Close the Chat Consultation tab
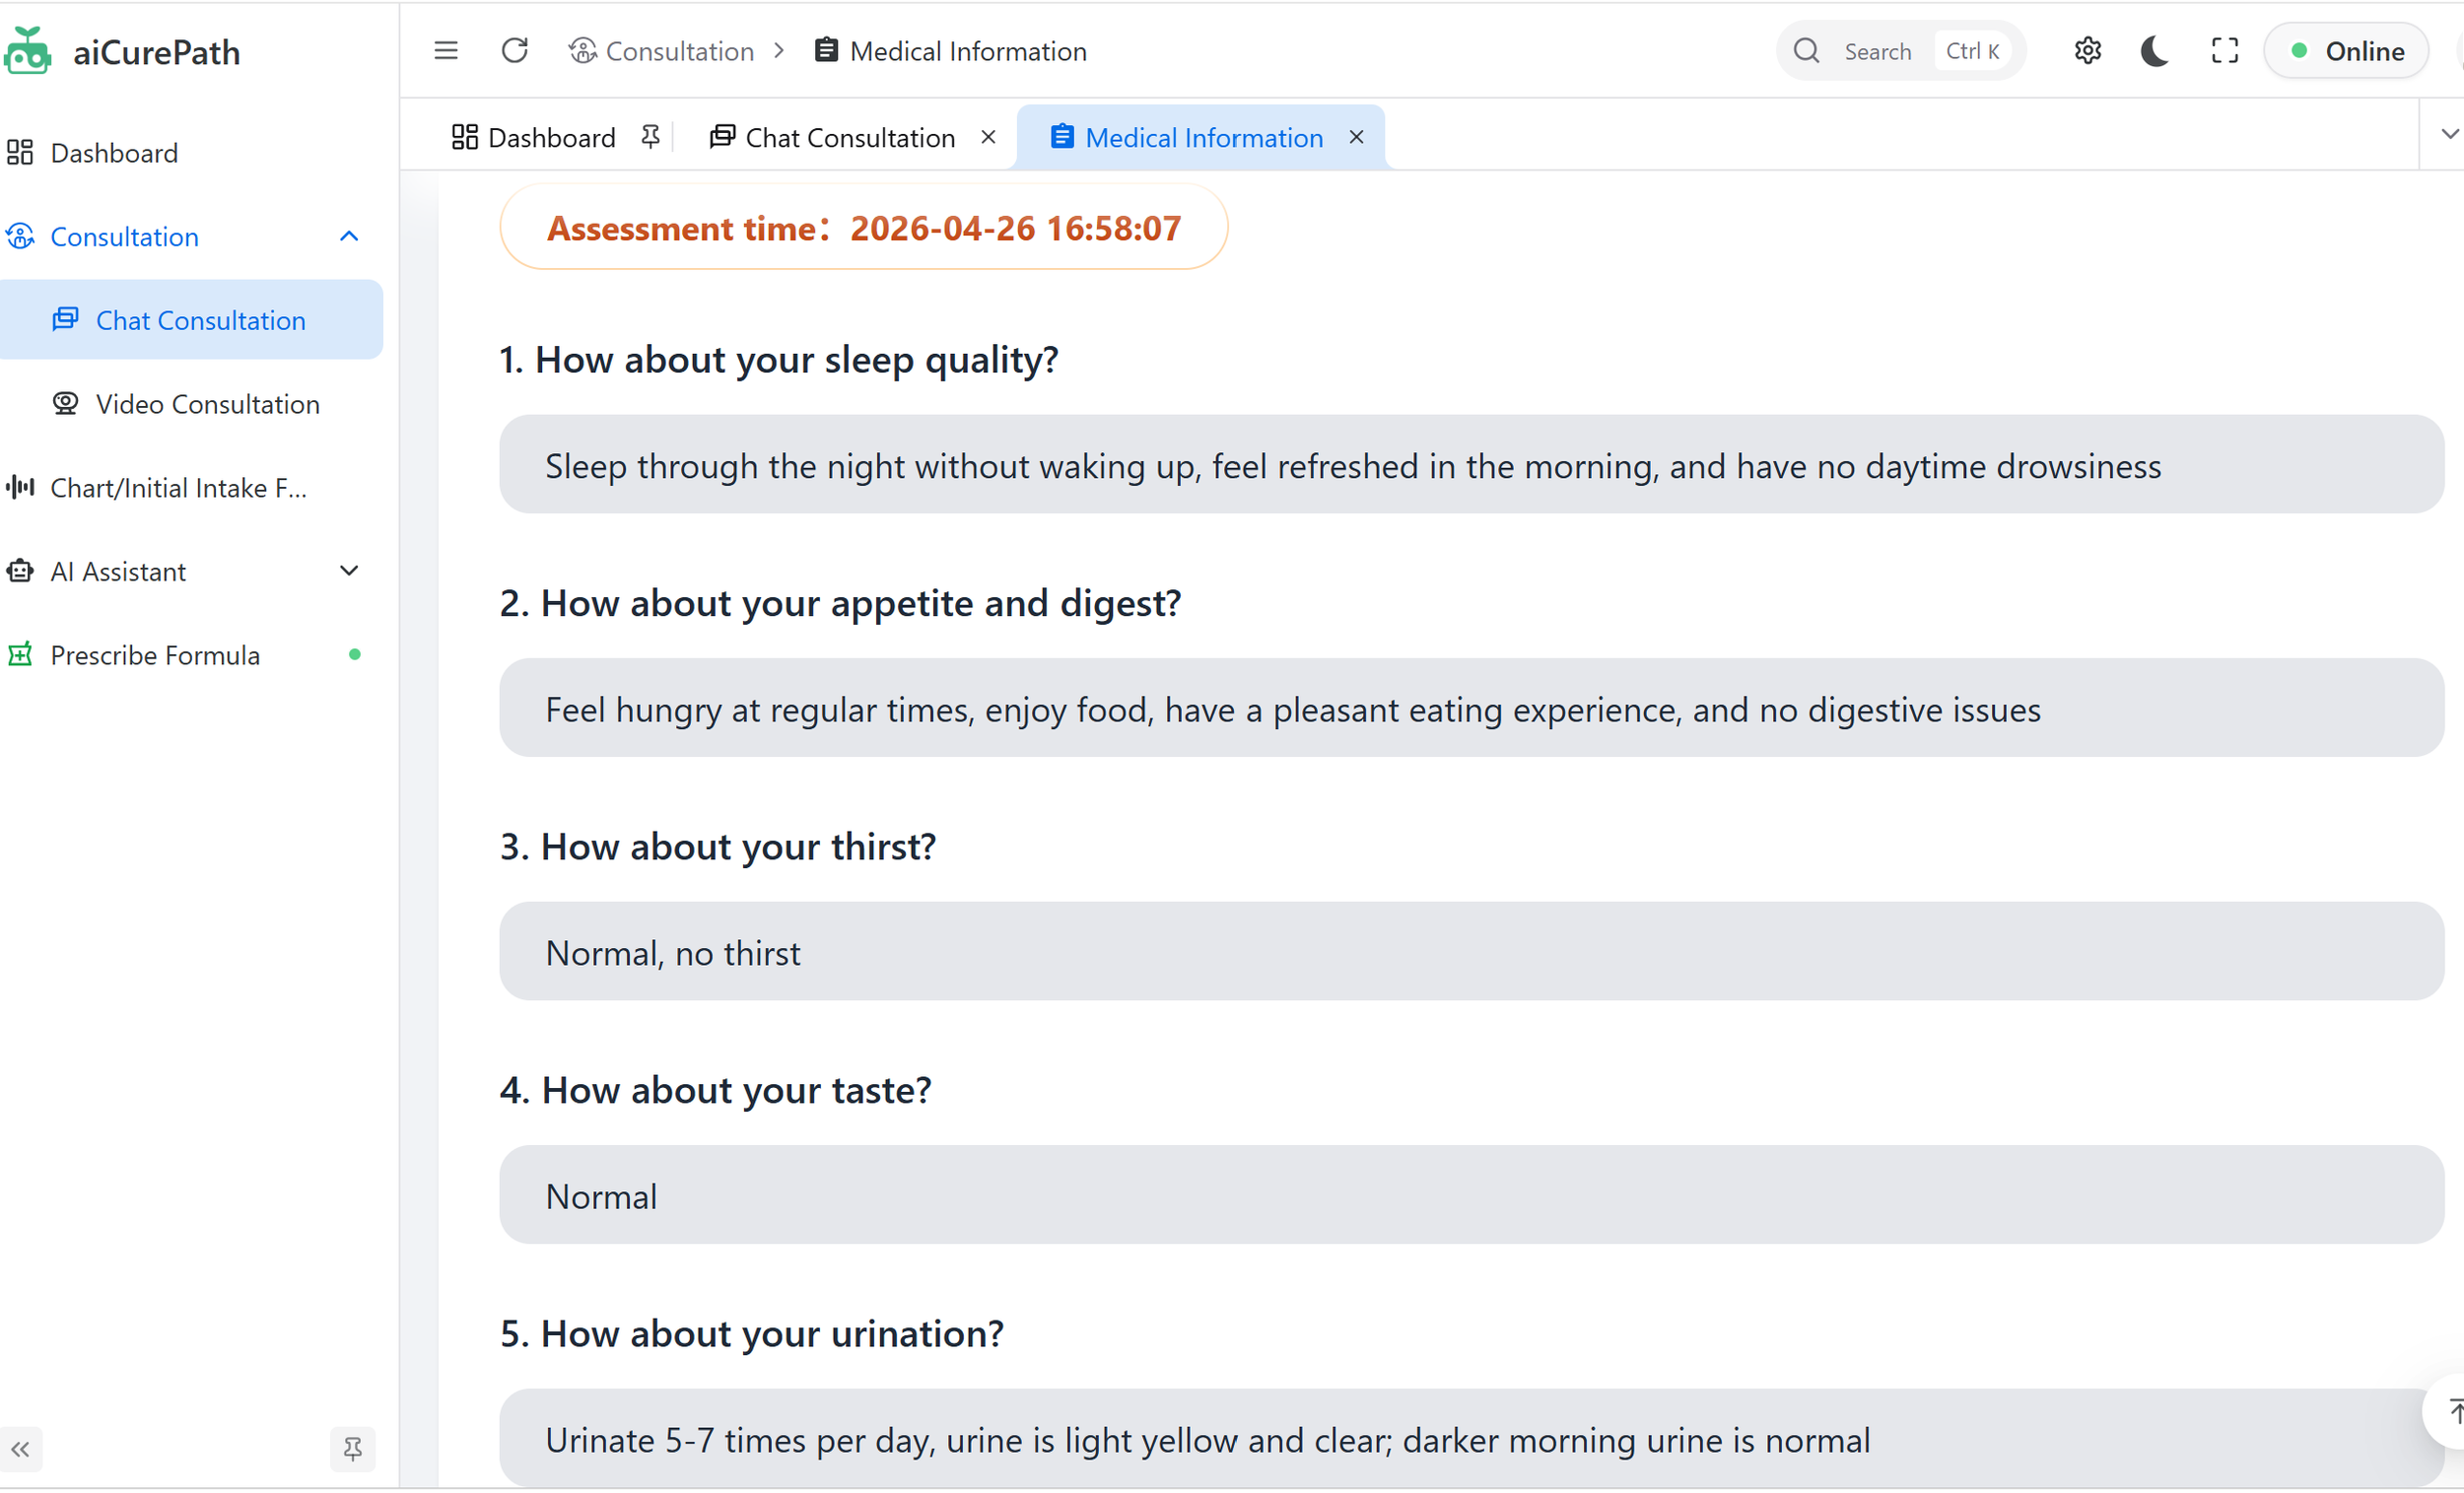This screenshot has height=1493, width=2464. 988,137
